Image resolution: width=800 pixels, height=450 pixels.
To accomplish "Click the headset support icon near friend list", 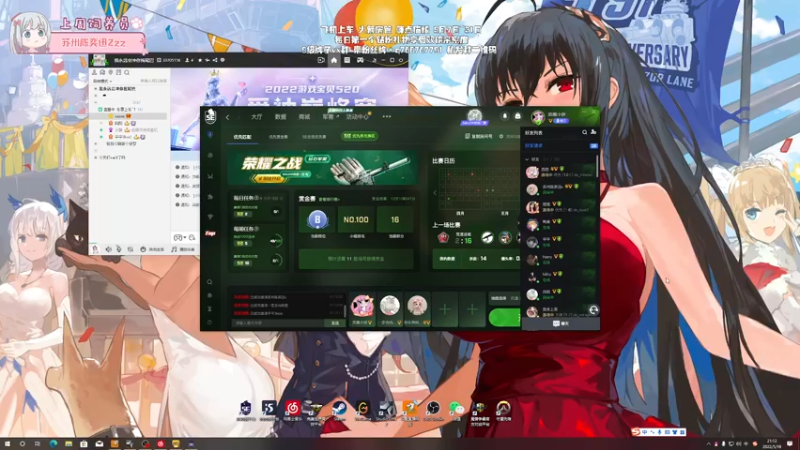I will click(x=593, y=310).
